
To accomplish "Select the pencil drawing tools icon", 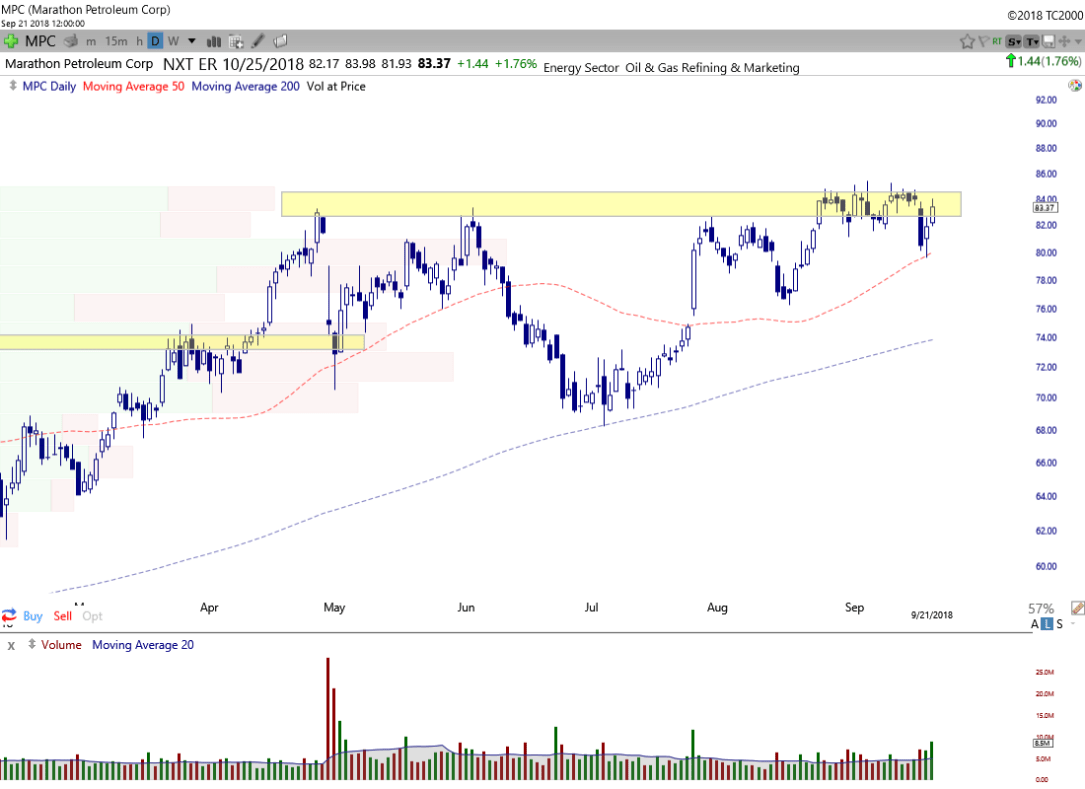I will click(x=258, y=41).
